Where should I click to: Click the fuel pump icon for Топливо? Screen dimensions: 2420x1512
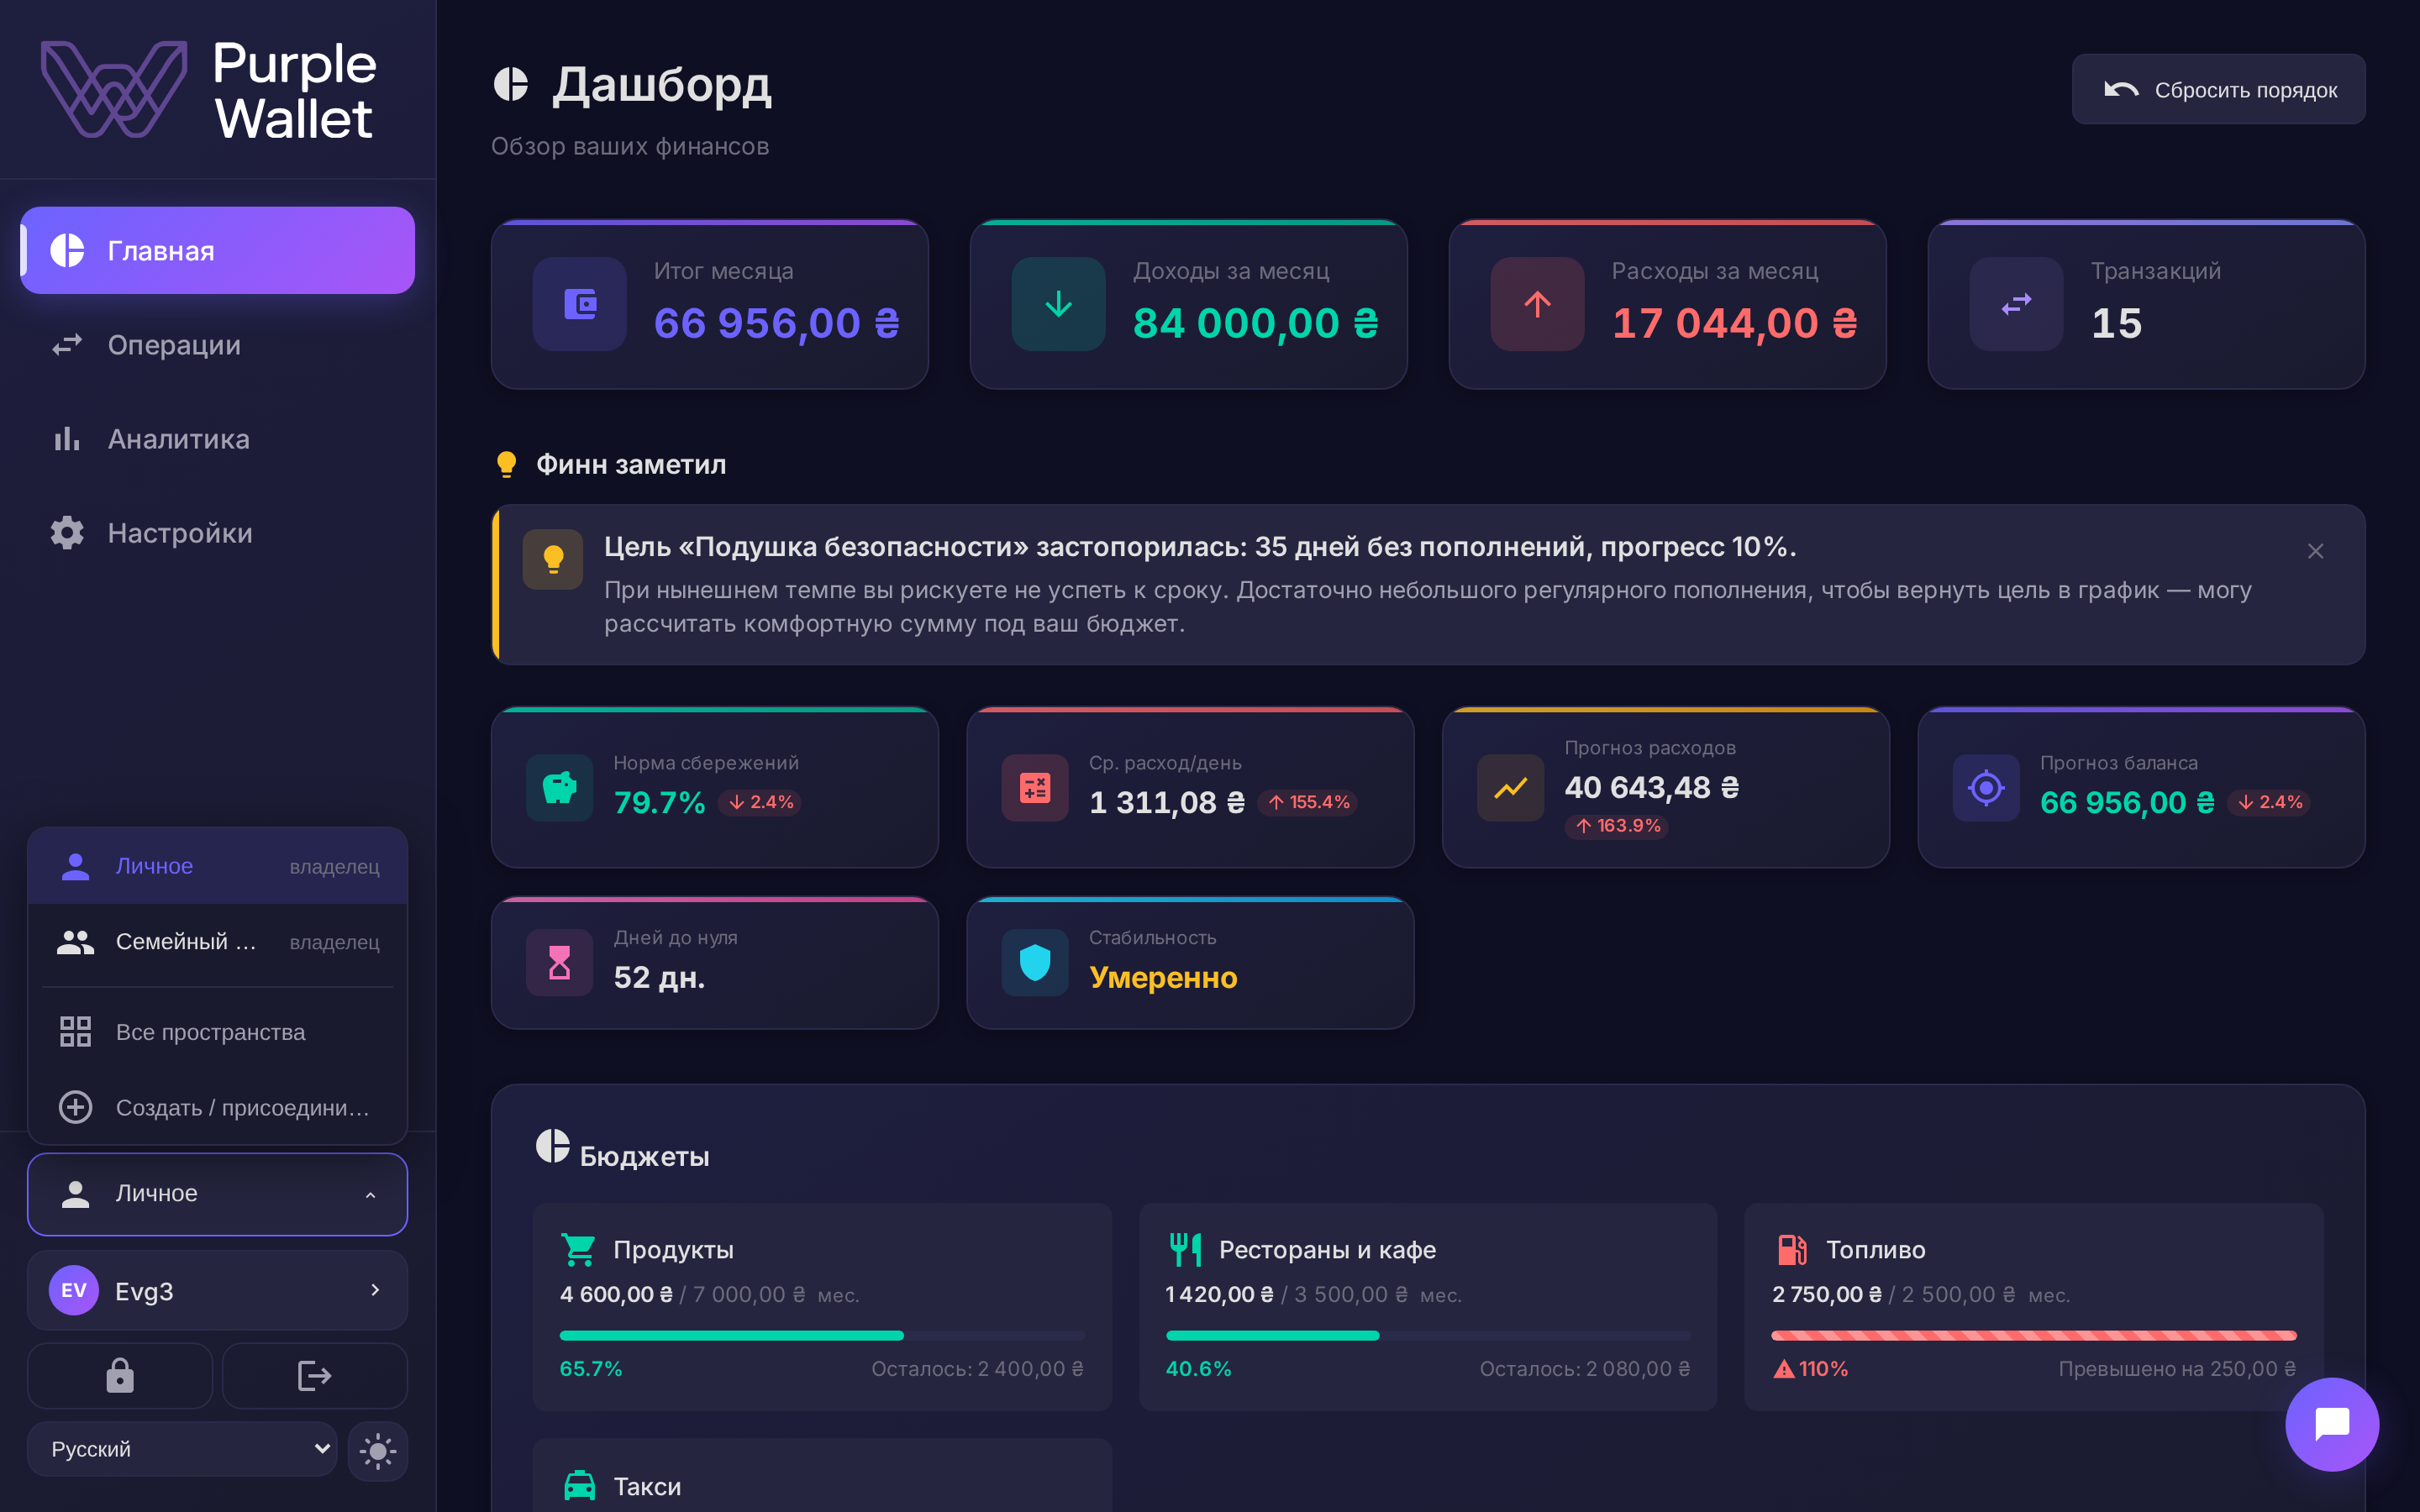[x=1791, y=1250]
